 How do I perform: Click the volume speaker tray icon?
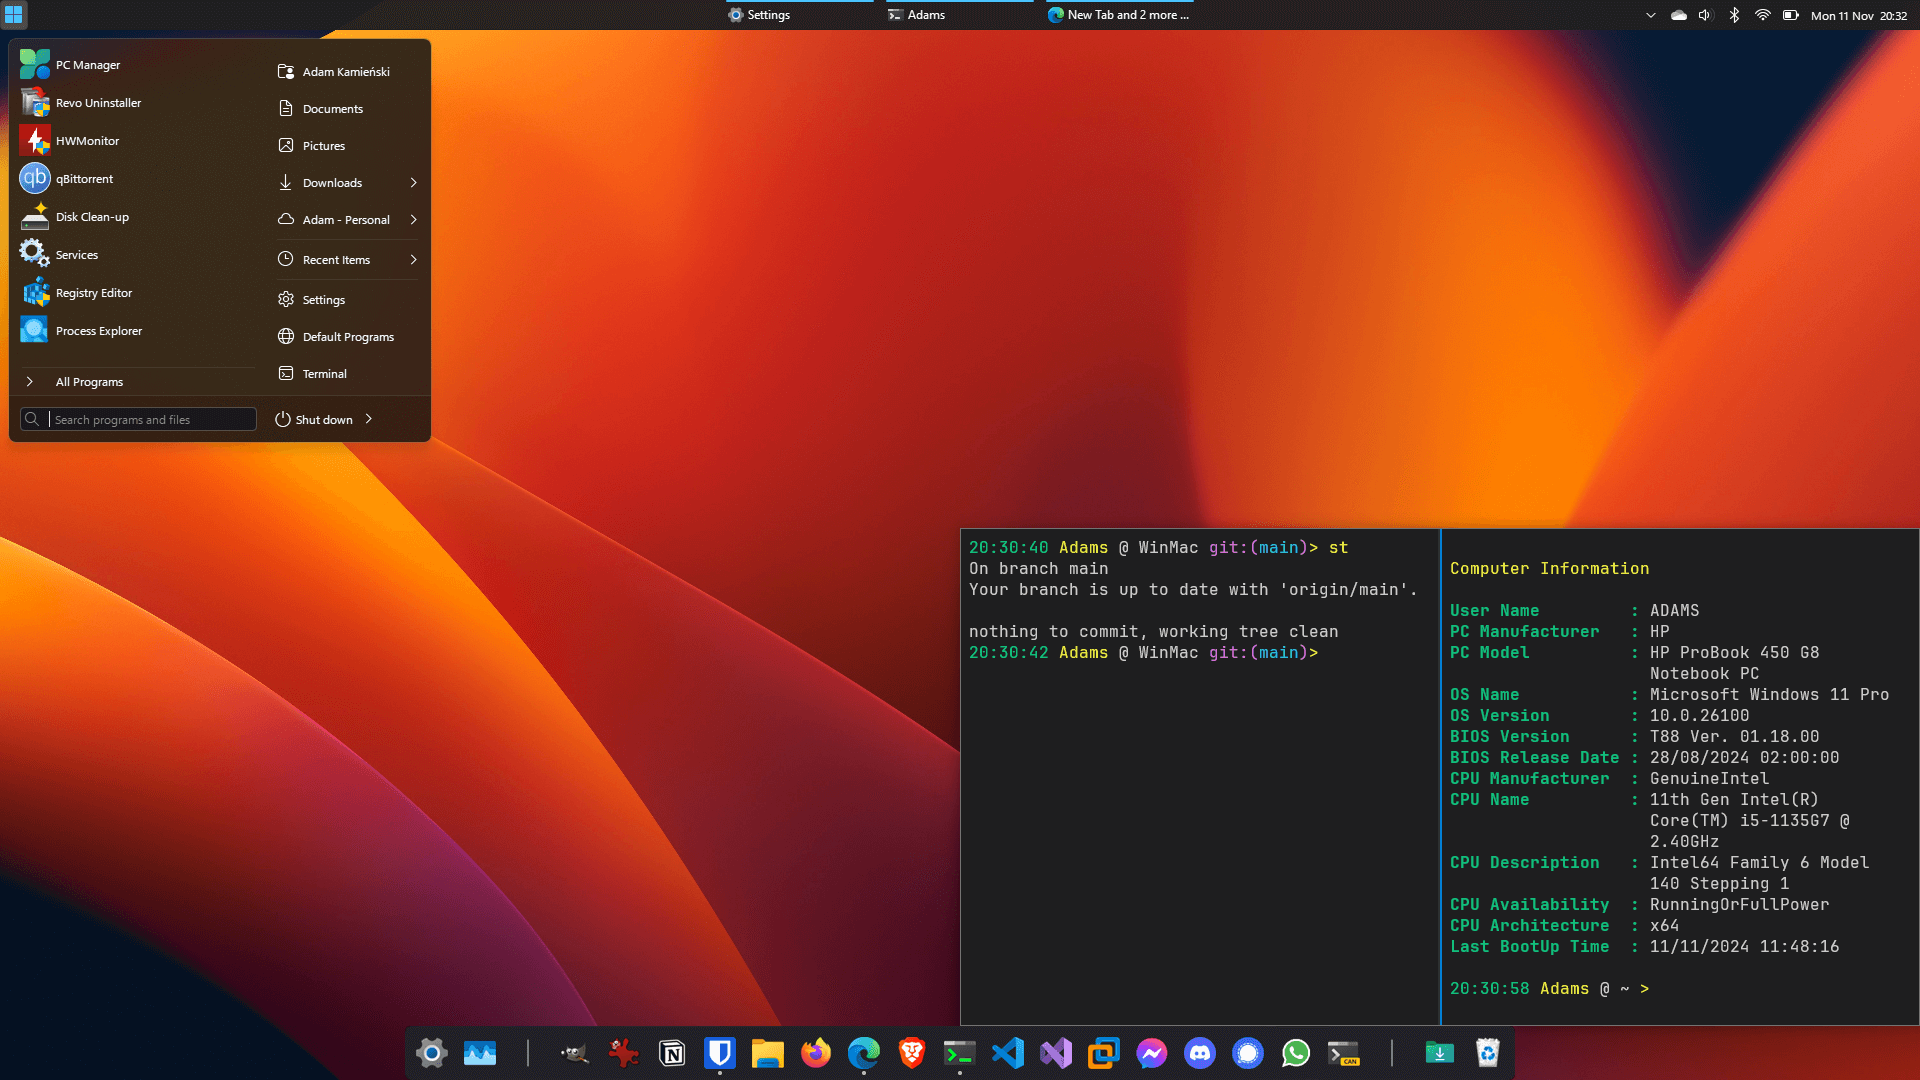1706,15
